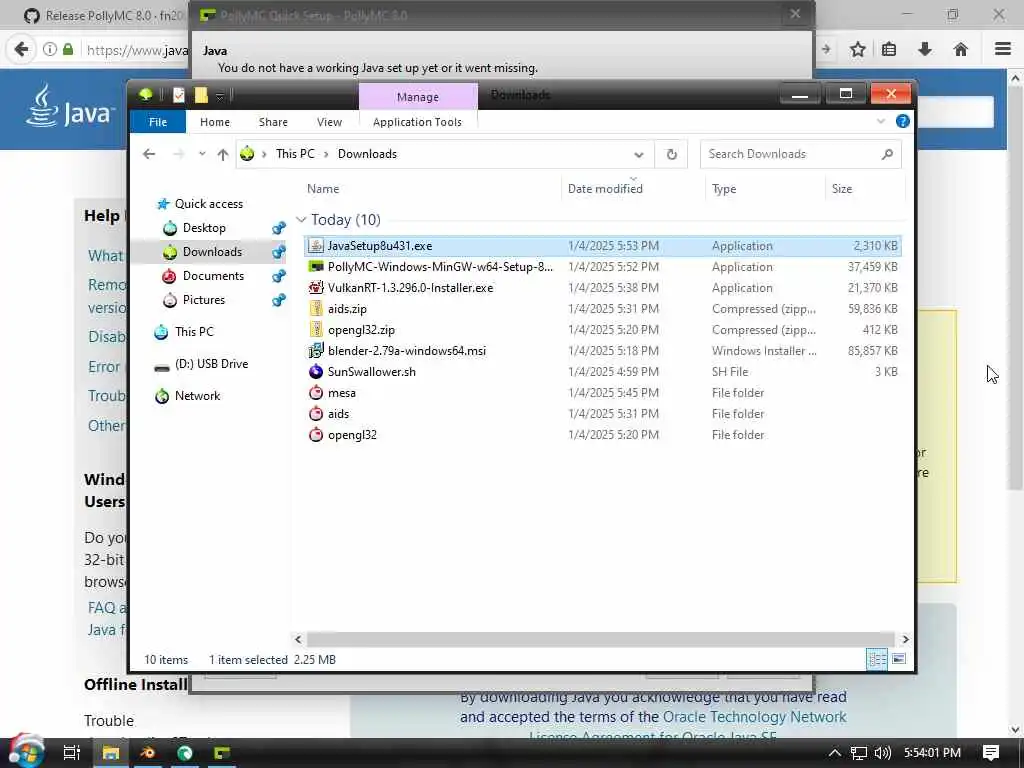Click the opengl32 folder icon
This screenshot has height=768, width=1024.
pos(316,434)
